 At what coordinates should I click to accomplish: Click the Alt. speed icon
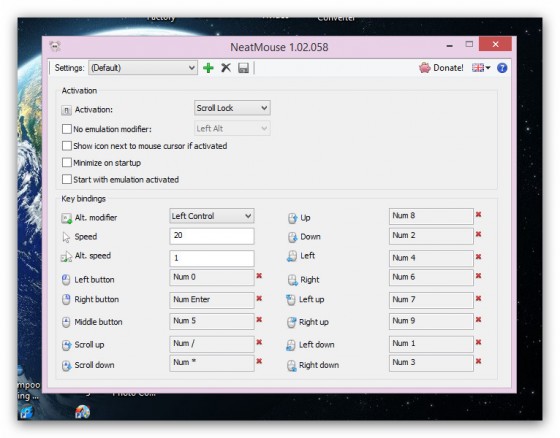pos(66,256)
